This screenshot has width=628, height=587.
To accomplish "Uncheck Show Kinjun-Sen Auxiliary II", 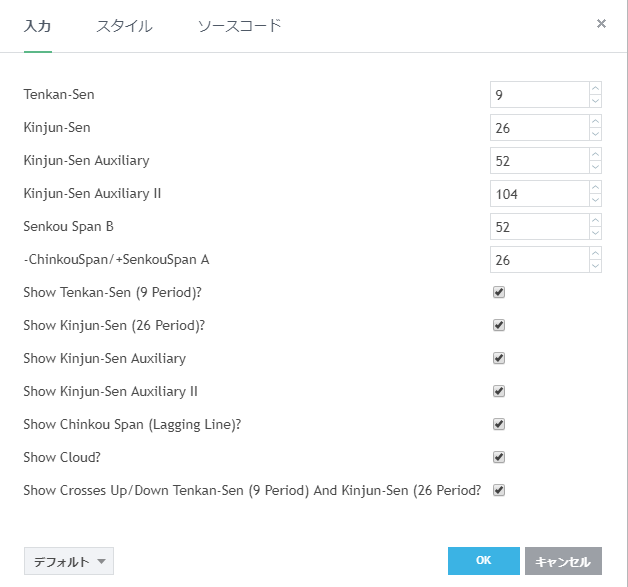I will 499,391.
